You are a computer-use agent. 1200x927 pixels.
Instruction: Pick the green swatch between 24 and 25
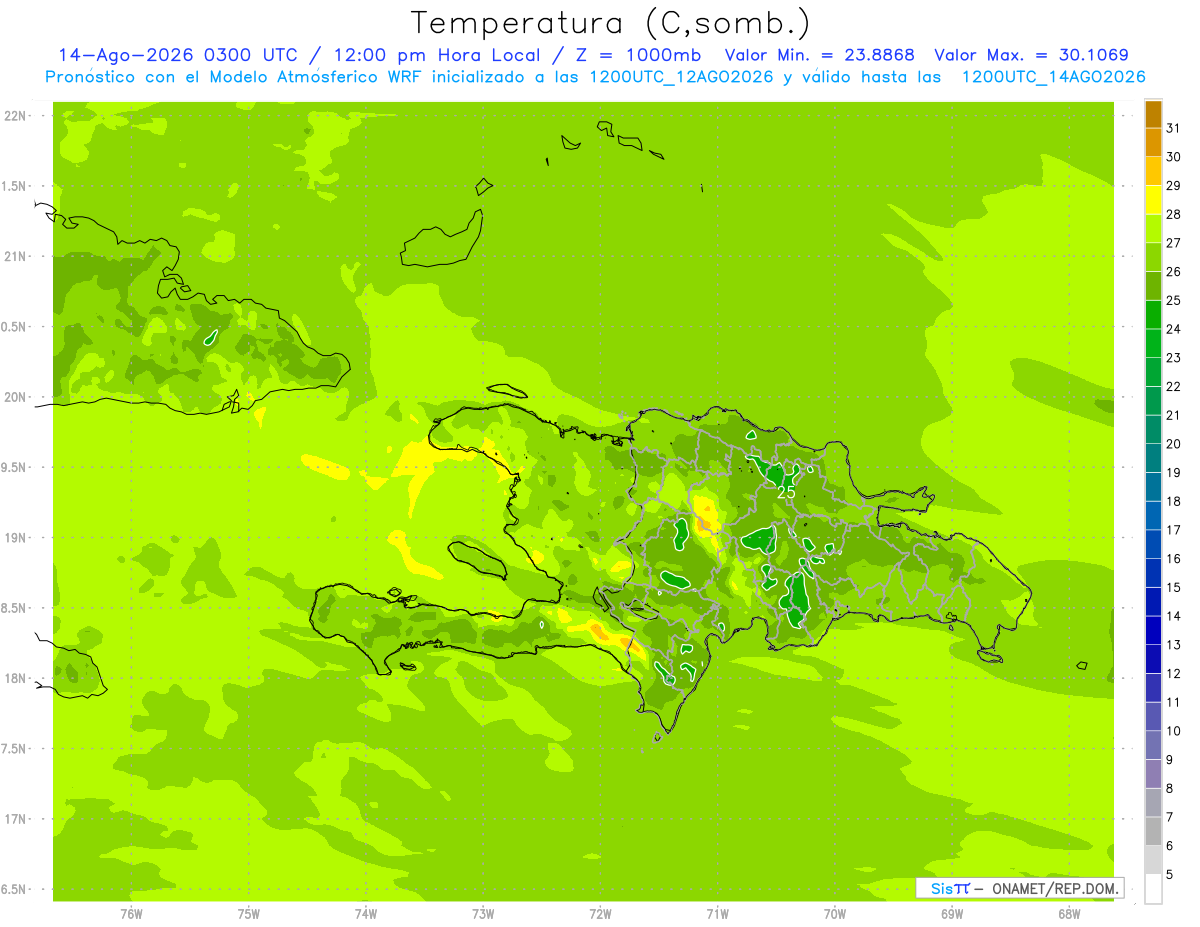[1153, 315]
